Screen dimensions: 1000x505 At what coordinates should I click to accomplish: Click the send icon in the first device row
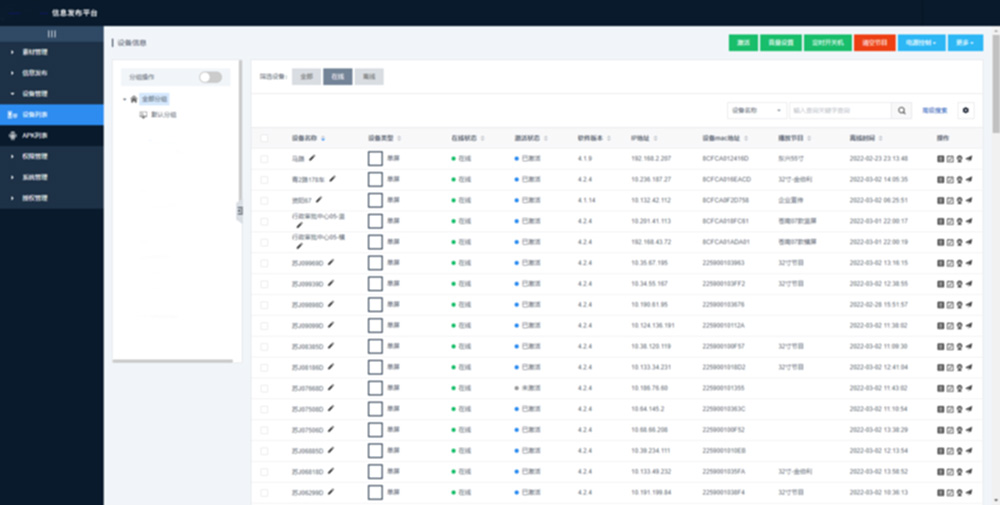pos(969,159)
